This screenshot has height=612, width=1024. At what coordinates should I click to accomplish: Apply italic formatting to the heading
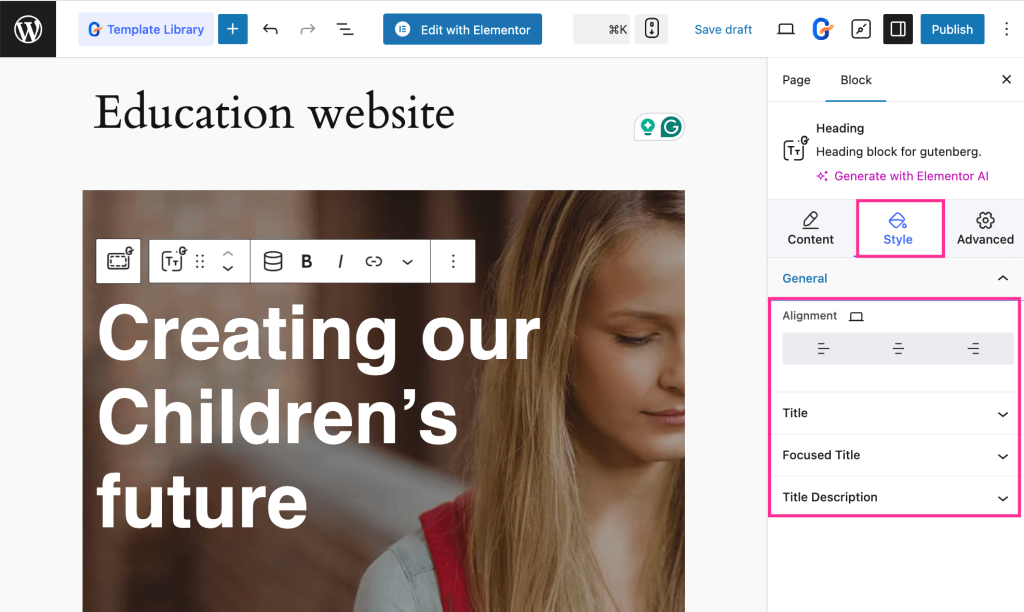pyautogui.click(x=340, y=261)
